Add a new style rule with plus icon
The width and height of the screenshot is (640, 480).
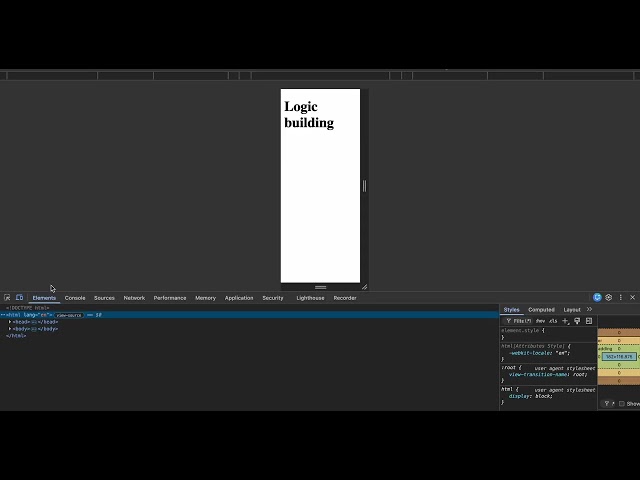[x=565, y=321]
